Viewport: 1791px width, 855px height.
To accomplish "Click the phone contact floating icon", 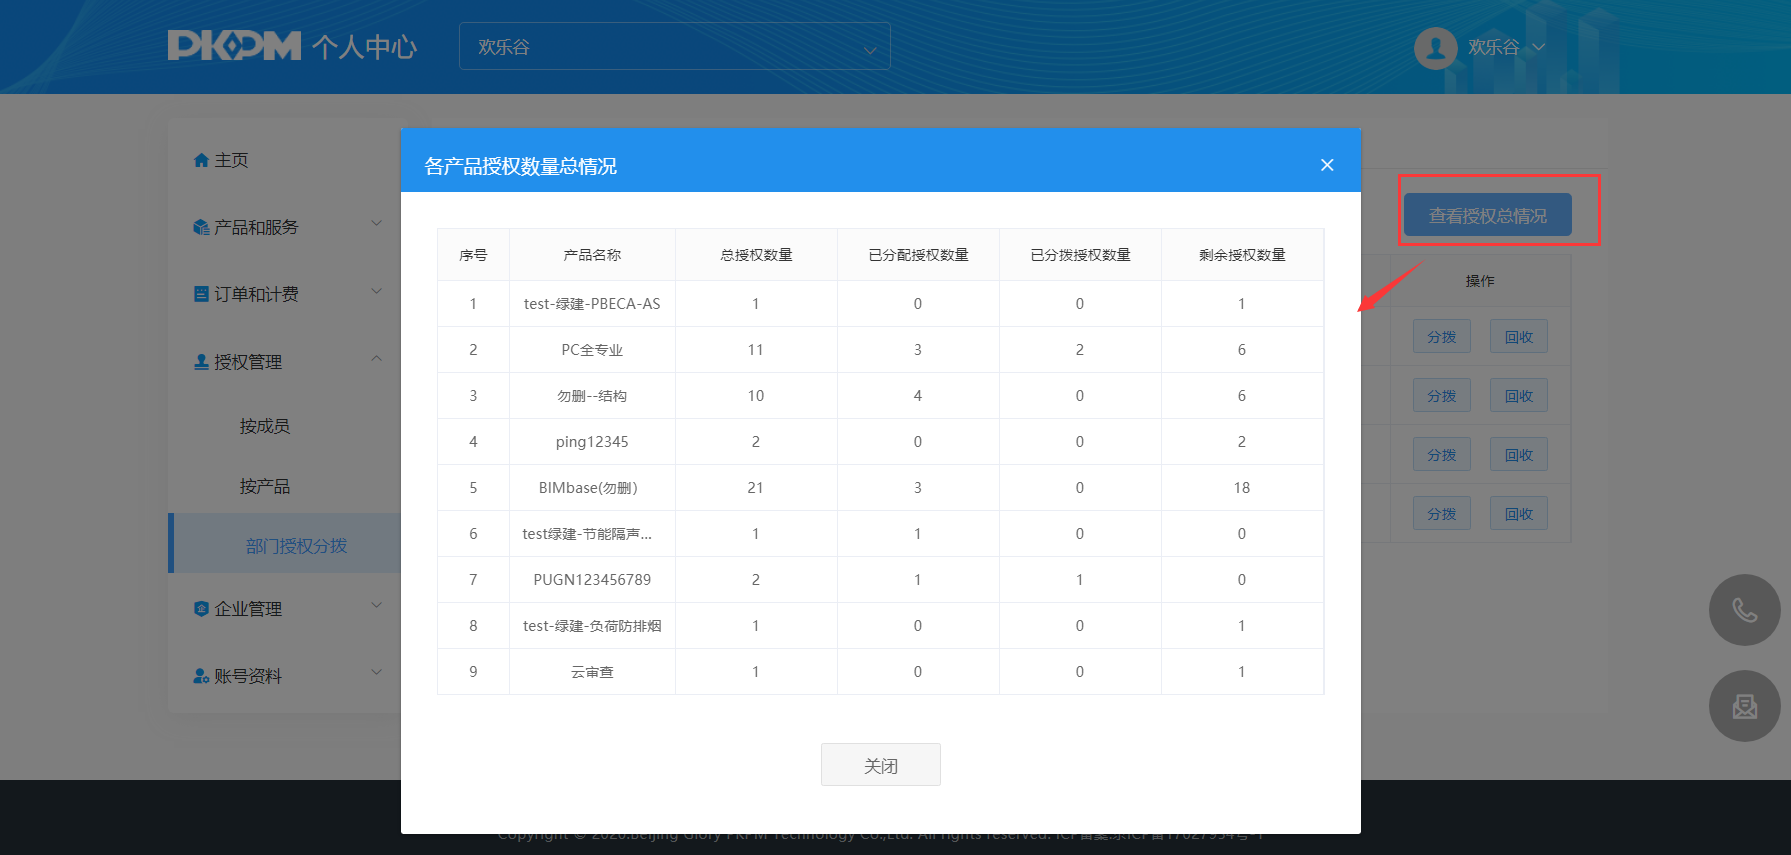I will coord(1744,610).
